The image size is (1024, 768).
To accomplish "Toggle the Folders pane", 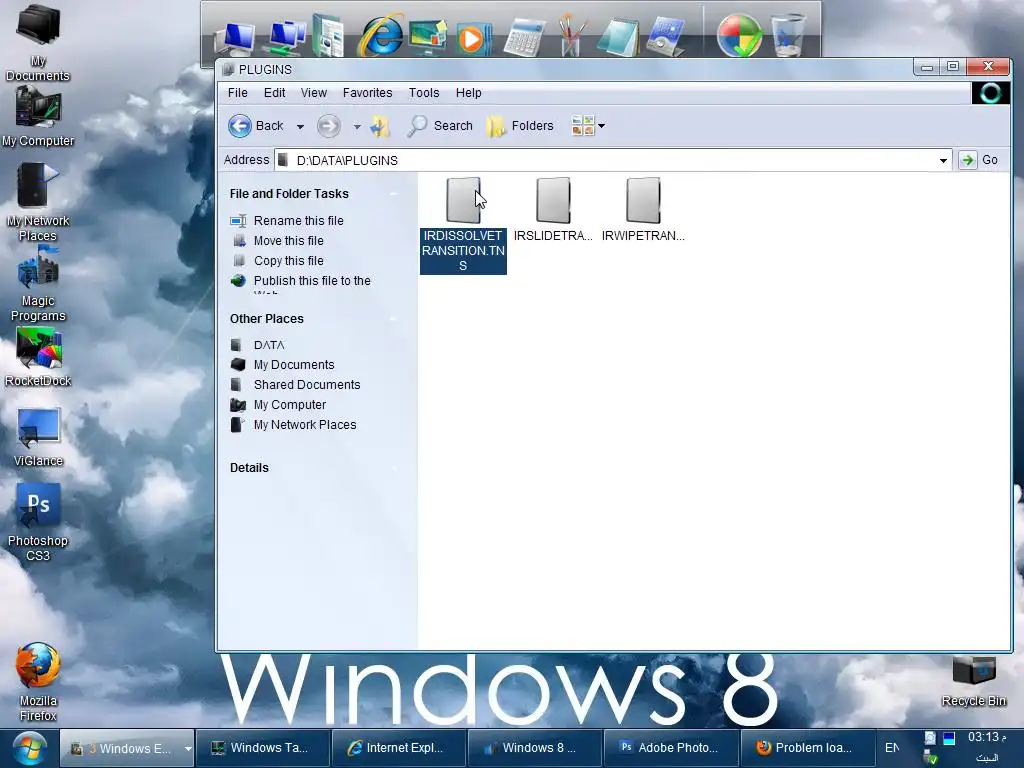I will point(520,125).
